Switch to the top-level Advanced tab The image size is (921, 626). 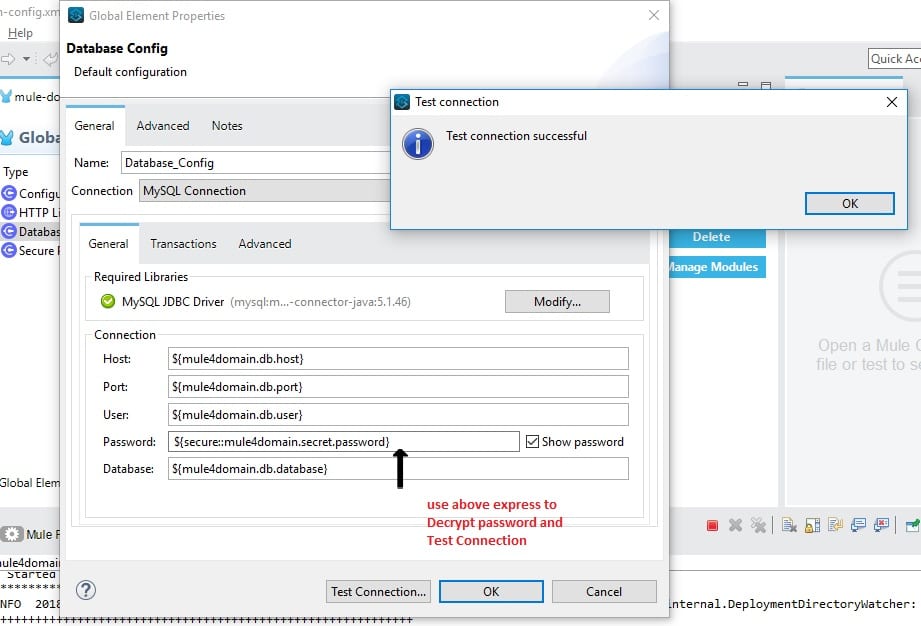163,126
